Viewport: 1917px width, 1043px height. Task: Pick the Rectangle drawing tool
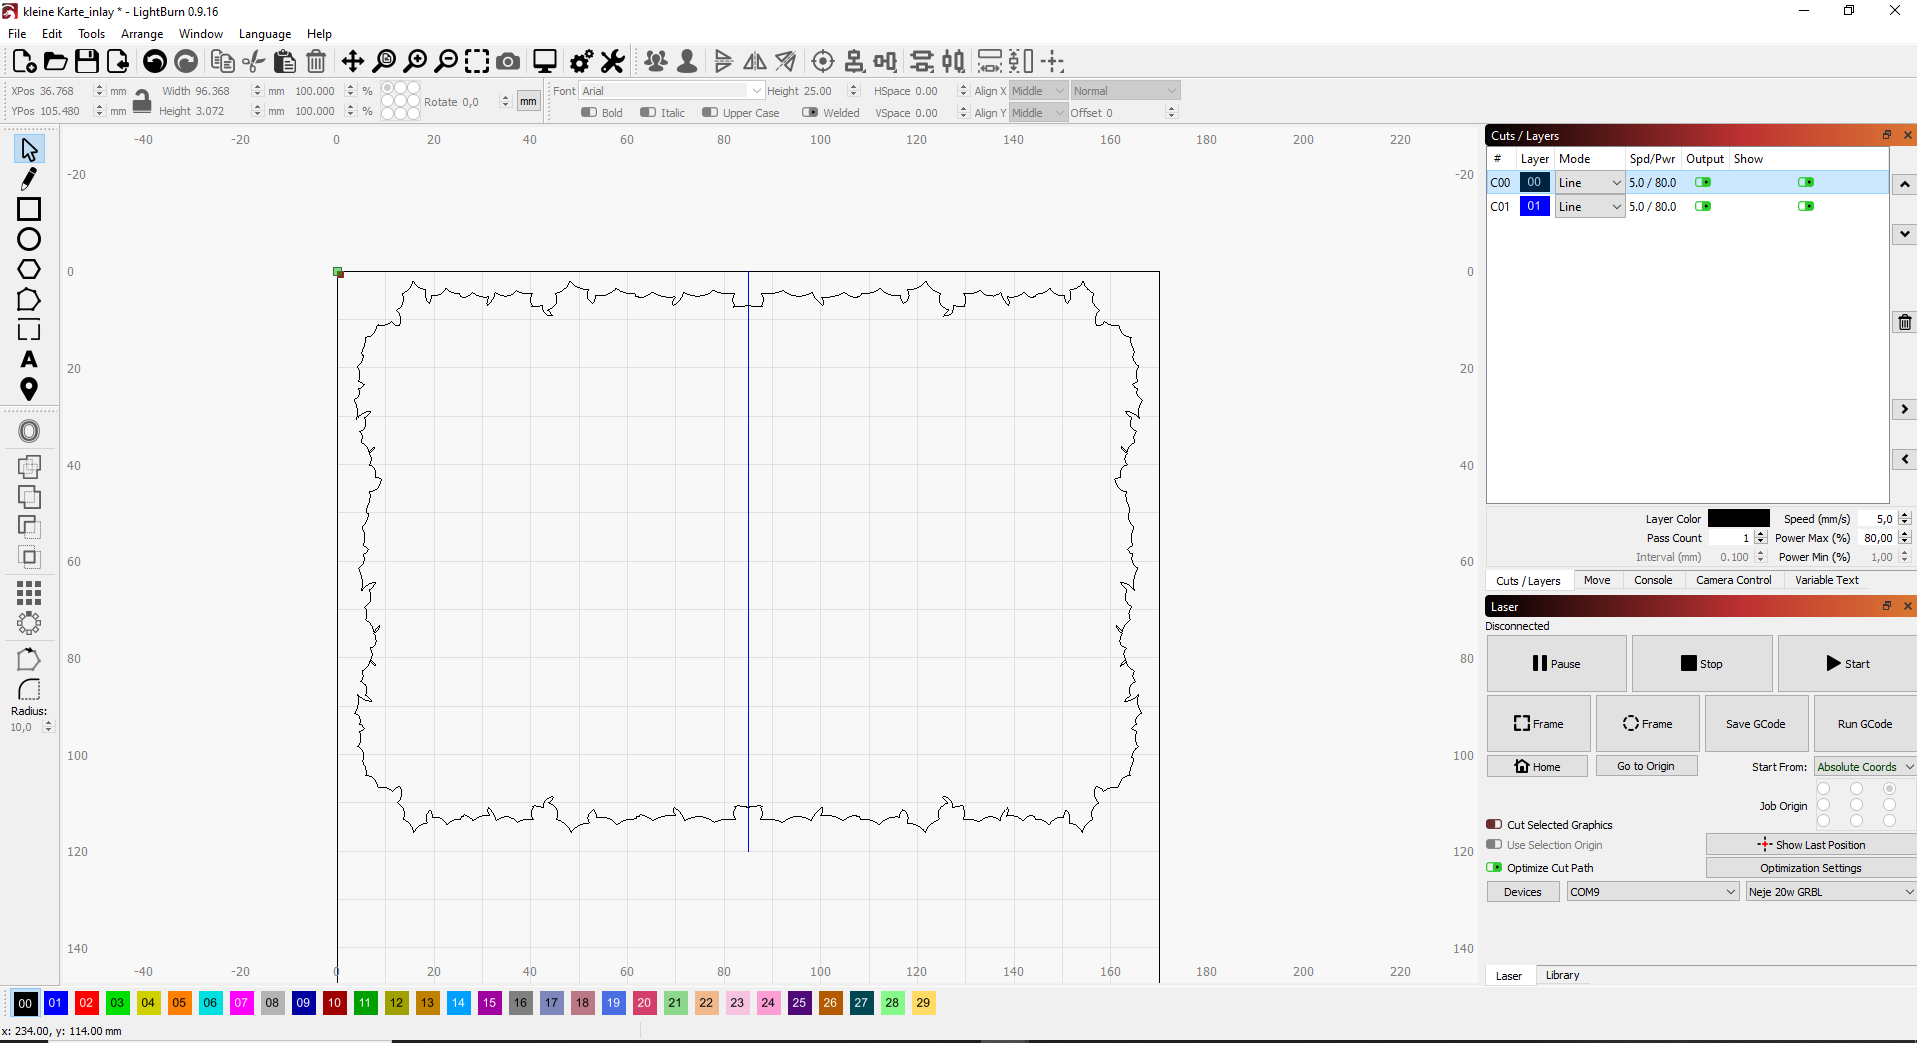29,209
